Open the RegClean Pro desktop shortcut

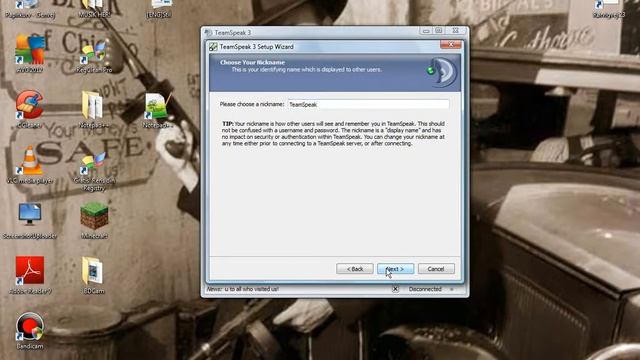click(x=94, y=55)
